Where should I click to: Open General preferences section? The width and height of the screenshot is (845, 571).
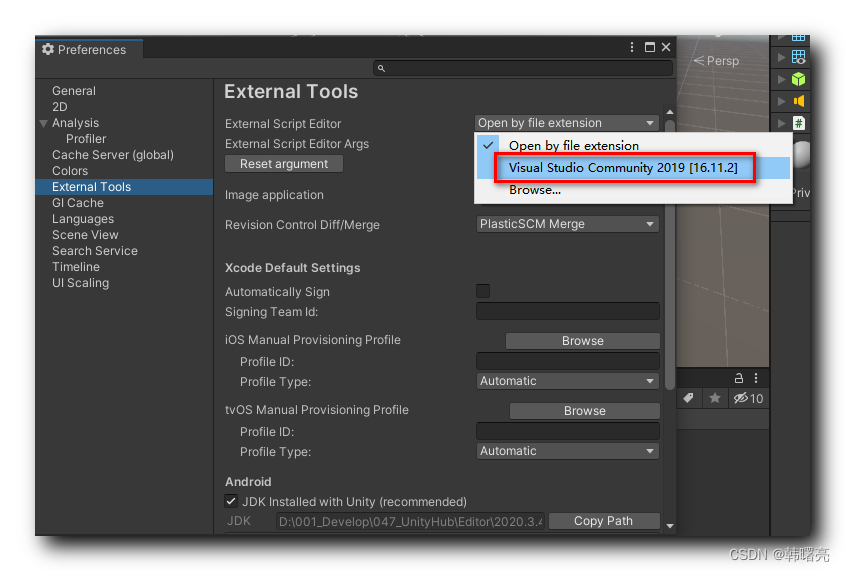74,90
